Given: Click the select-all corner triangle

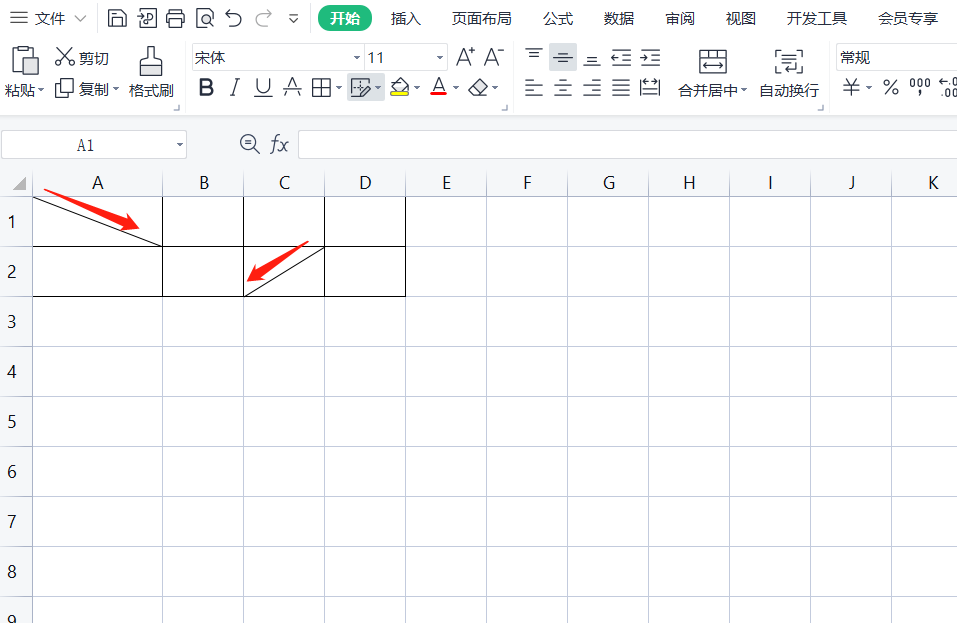Looking at the screenshot, I should tap(20, 183).
